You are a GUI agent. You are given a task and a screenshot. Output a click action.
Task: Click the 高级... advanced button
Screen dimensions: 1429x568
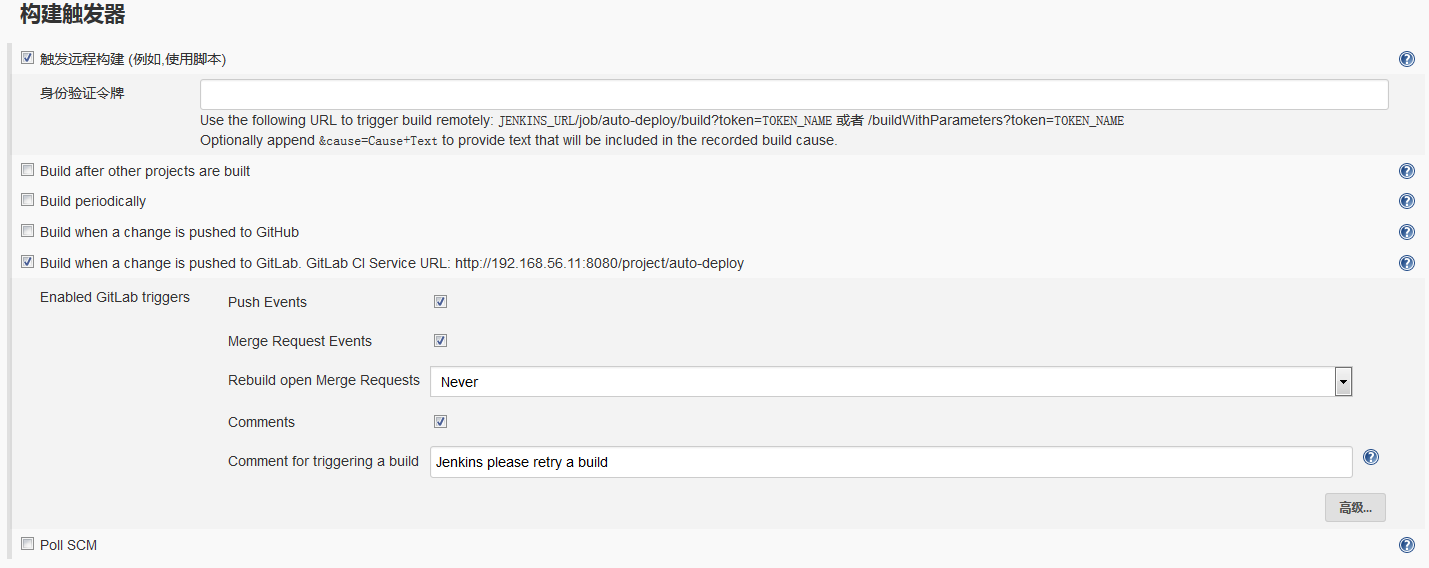click(x=1355, y=507)
